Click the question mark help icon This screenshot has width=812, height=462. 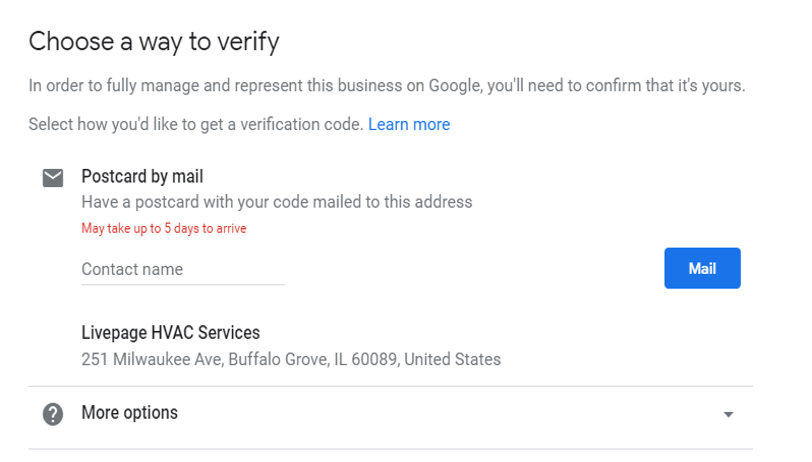click(53, 414)
